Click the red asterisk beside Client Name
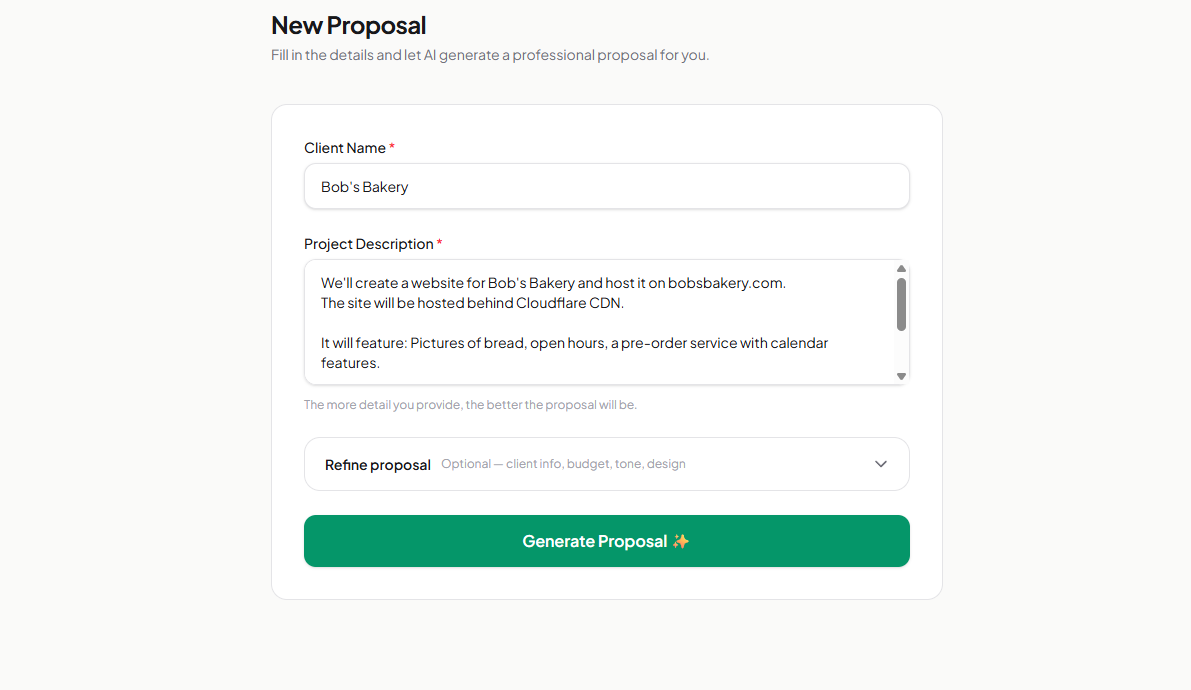The width and height of the screenshot is (1191, 690). 391,147
